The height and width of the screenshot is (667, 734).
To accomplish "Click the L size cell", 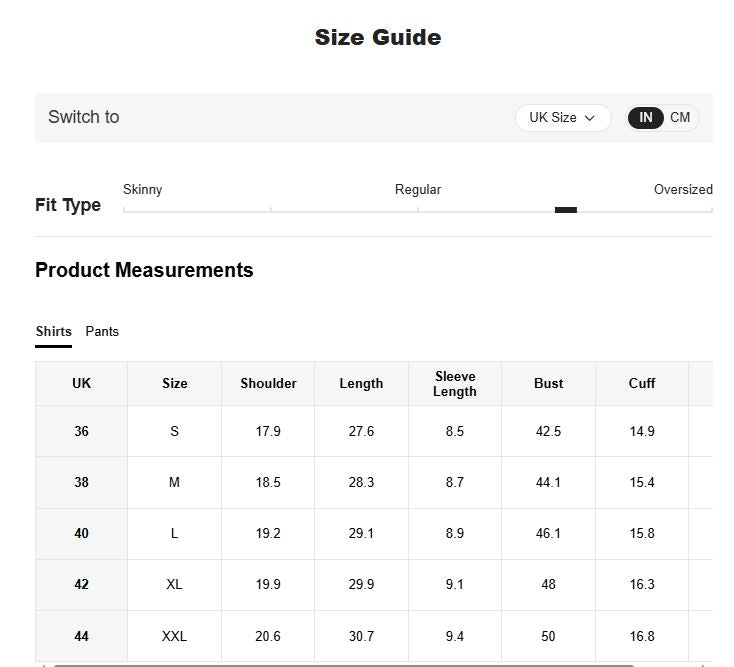I will pyautogui.click(x=175, y=533).
